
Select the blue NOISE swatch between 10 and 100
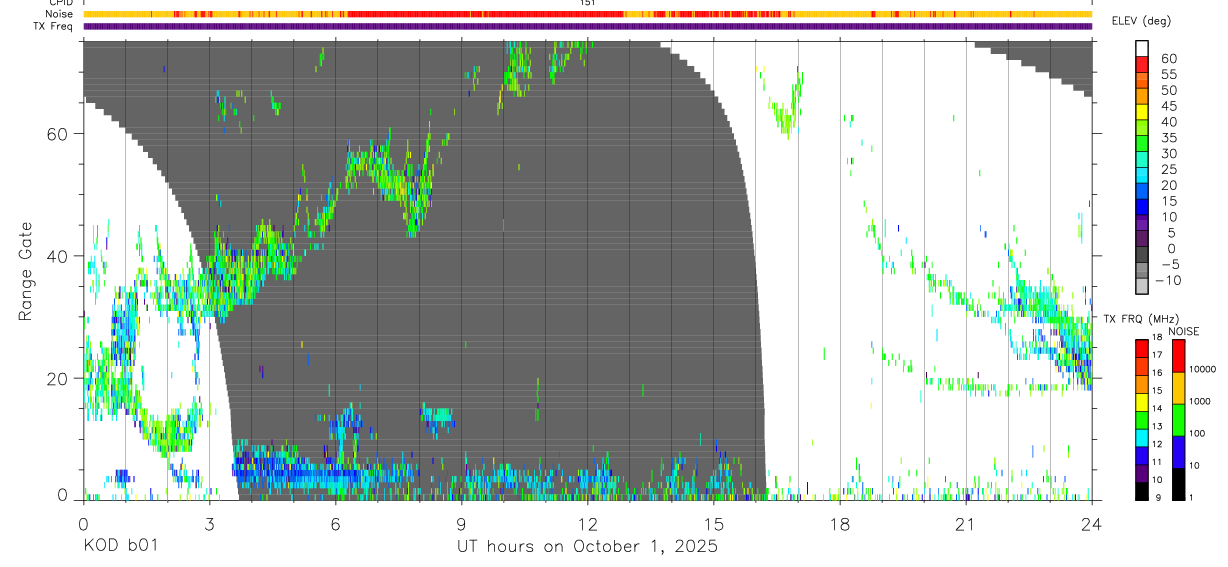1177,451
